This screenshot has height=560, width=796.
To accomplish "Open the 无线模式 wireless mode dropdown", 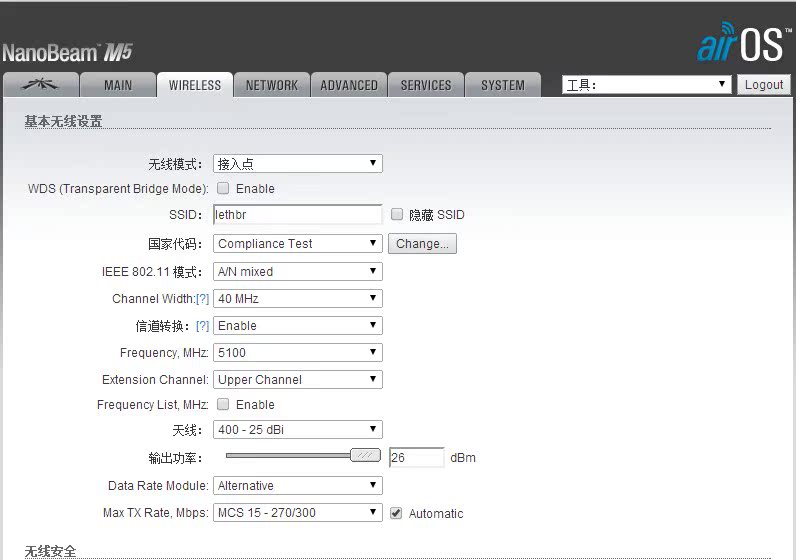I will 297,163.
